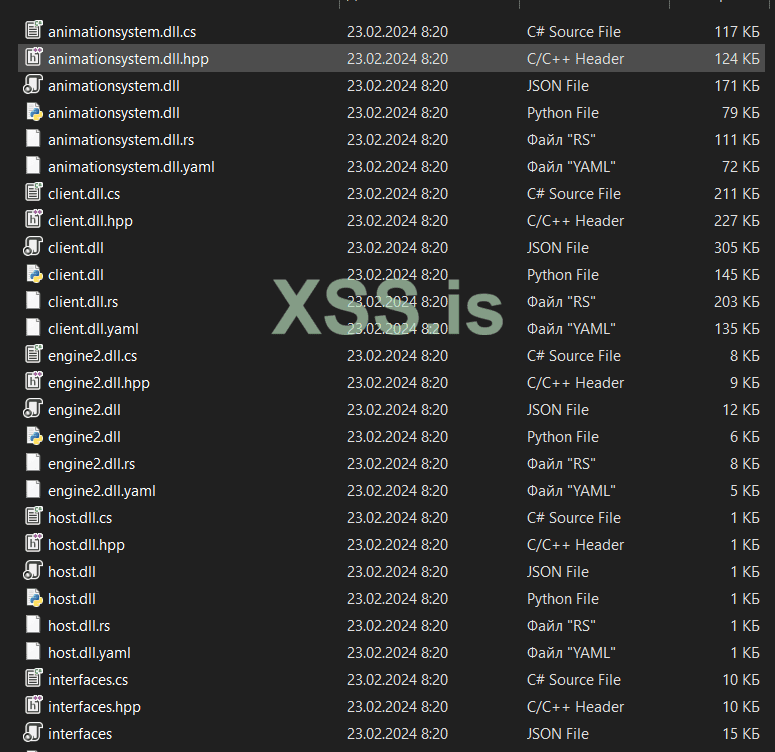Select the file name engine2.dll.cs
775x752 pixels.
[92, 356]
